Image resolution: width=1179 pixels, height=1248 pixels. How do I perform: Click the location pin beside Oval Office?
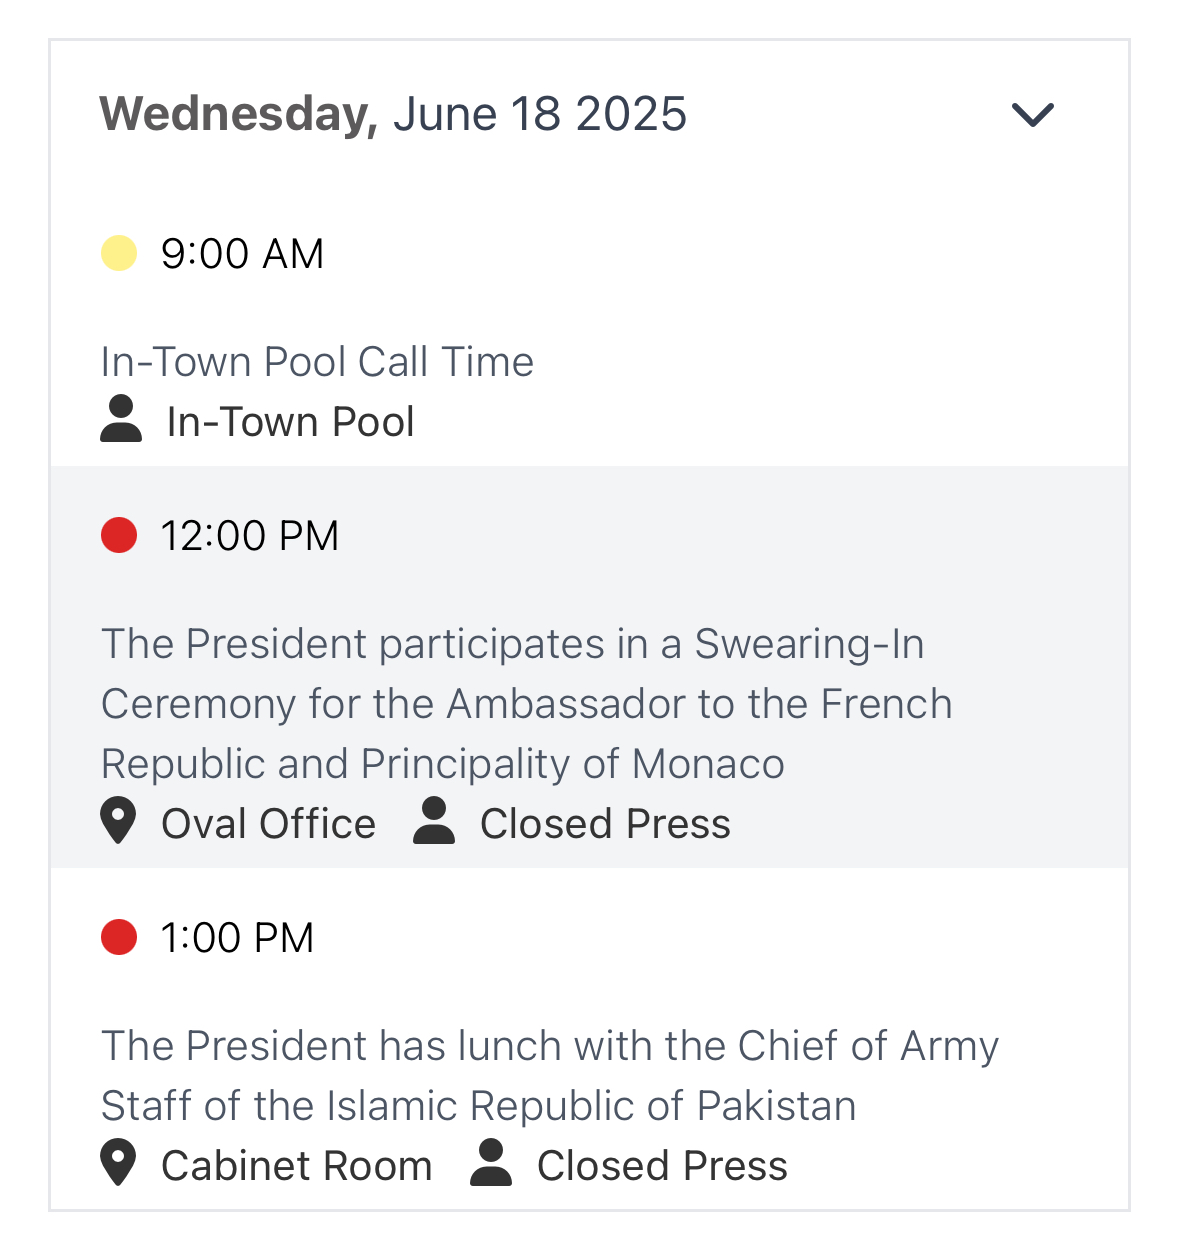click(118, 821)
